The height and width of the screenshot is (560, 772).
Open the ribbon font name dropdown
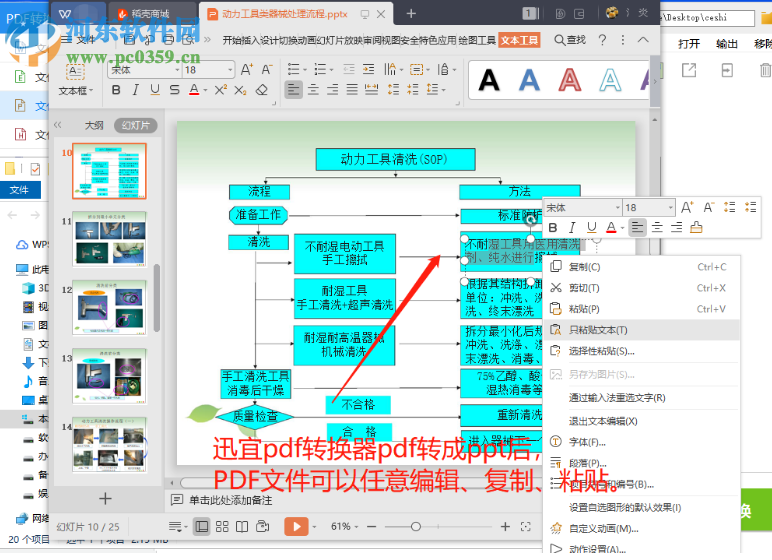pos(177,70)
